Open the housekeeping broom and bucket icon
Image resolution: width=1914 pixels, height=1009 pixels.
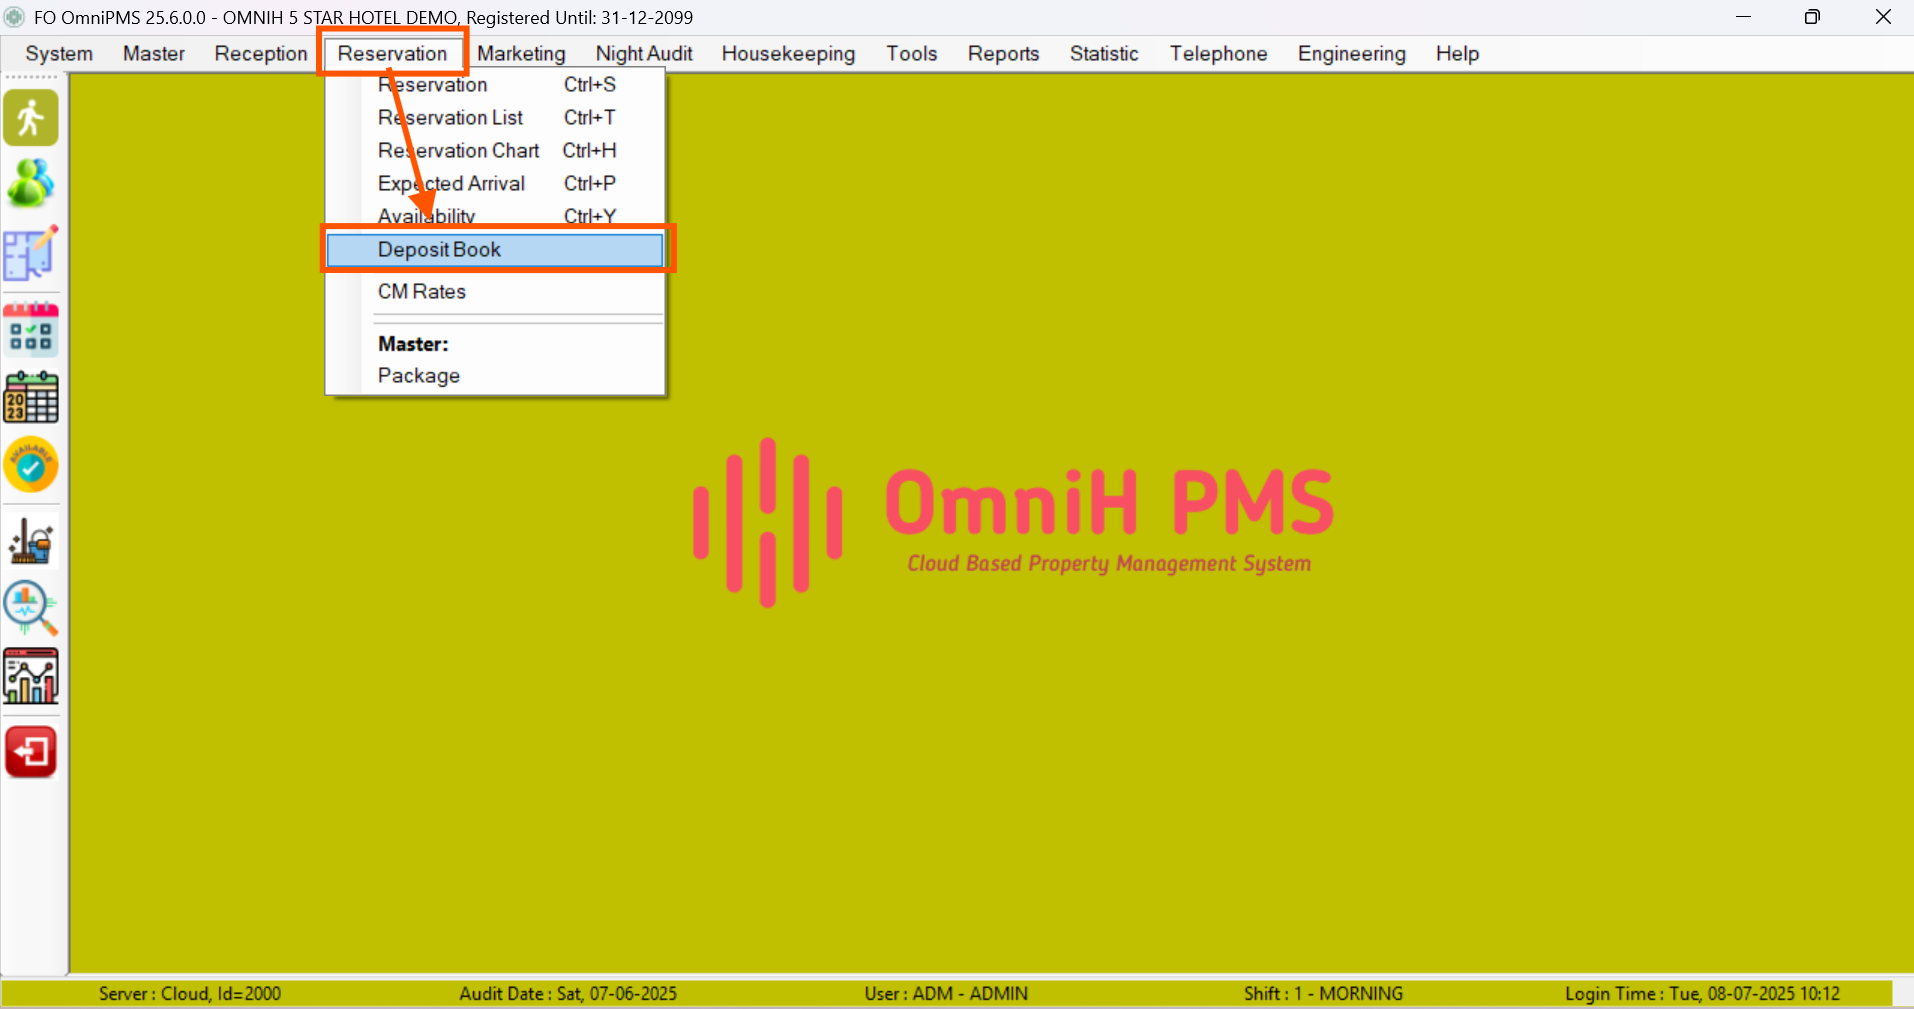pos(31,542)
